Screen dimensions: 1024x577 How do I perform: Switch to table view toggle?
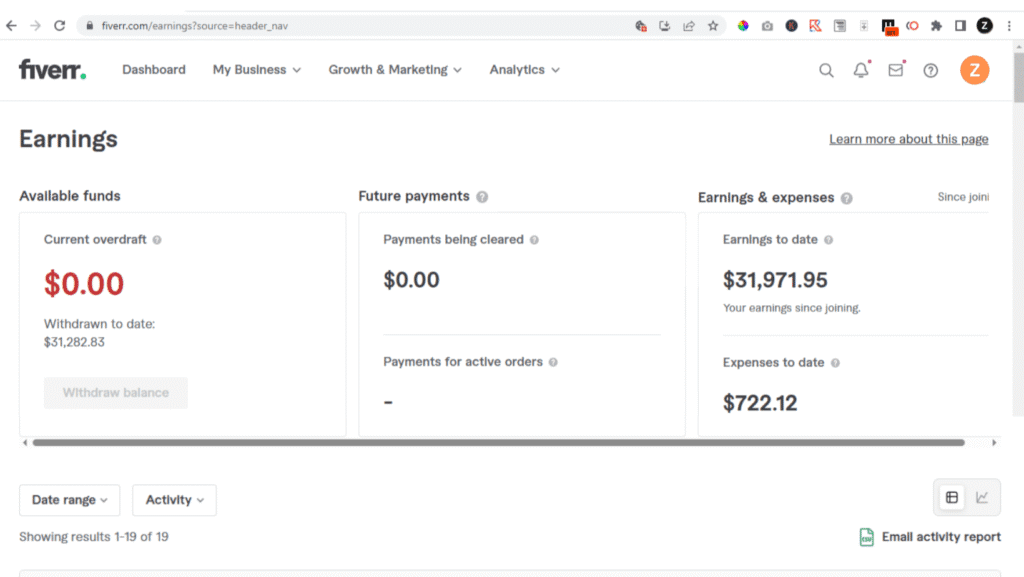952,498
